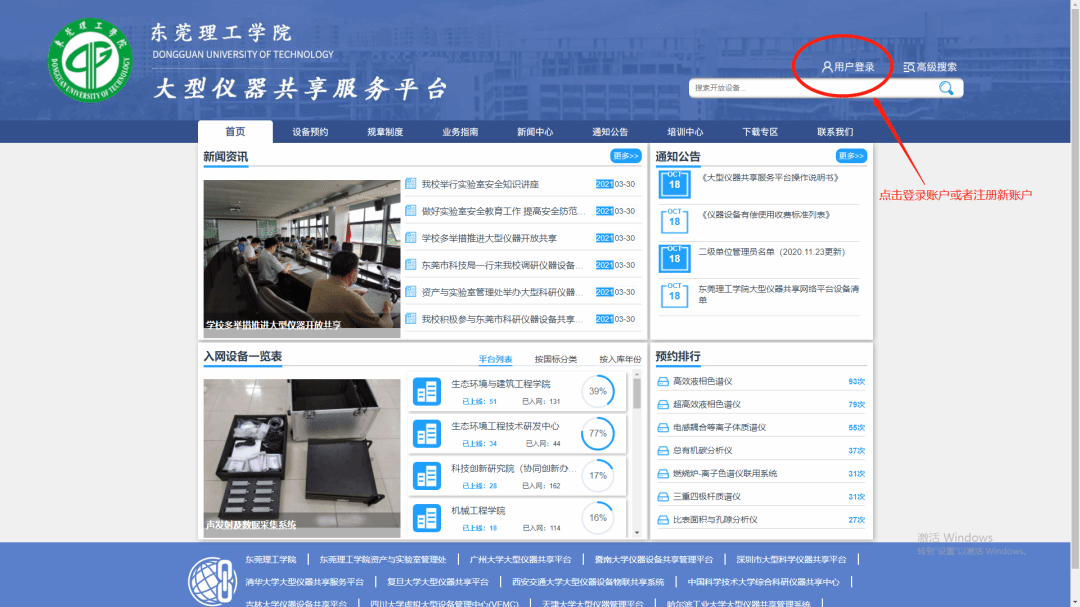Click the instrument icon beside 三重四极杆质谱仪

pyautogui.click(x=663, y=497)
